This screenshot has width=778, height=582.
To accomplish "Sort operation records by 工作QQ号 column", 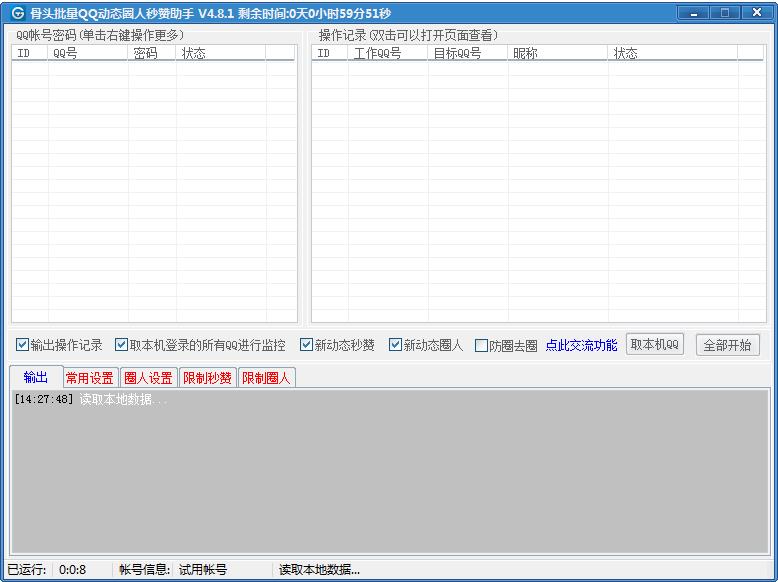I will pos(388,53).
